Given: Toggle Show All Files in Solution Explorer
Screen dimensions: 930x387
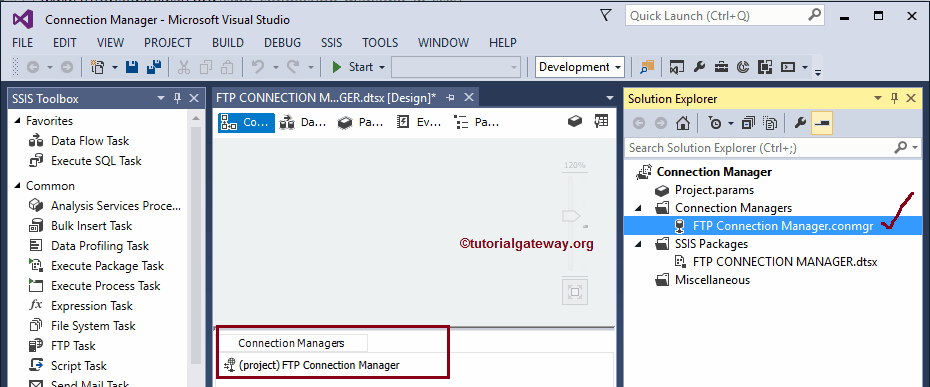Looking at the screenshot, I should point(770,123).
